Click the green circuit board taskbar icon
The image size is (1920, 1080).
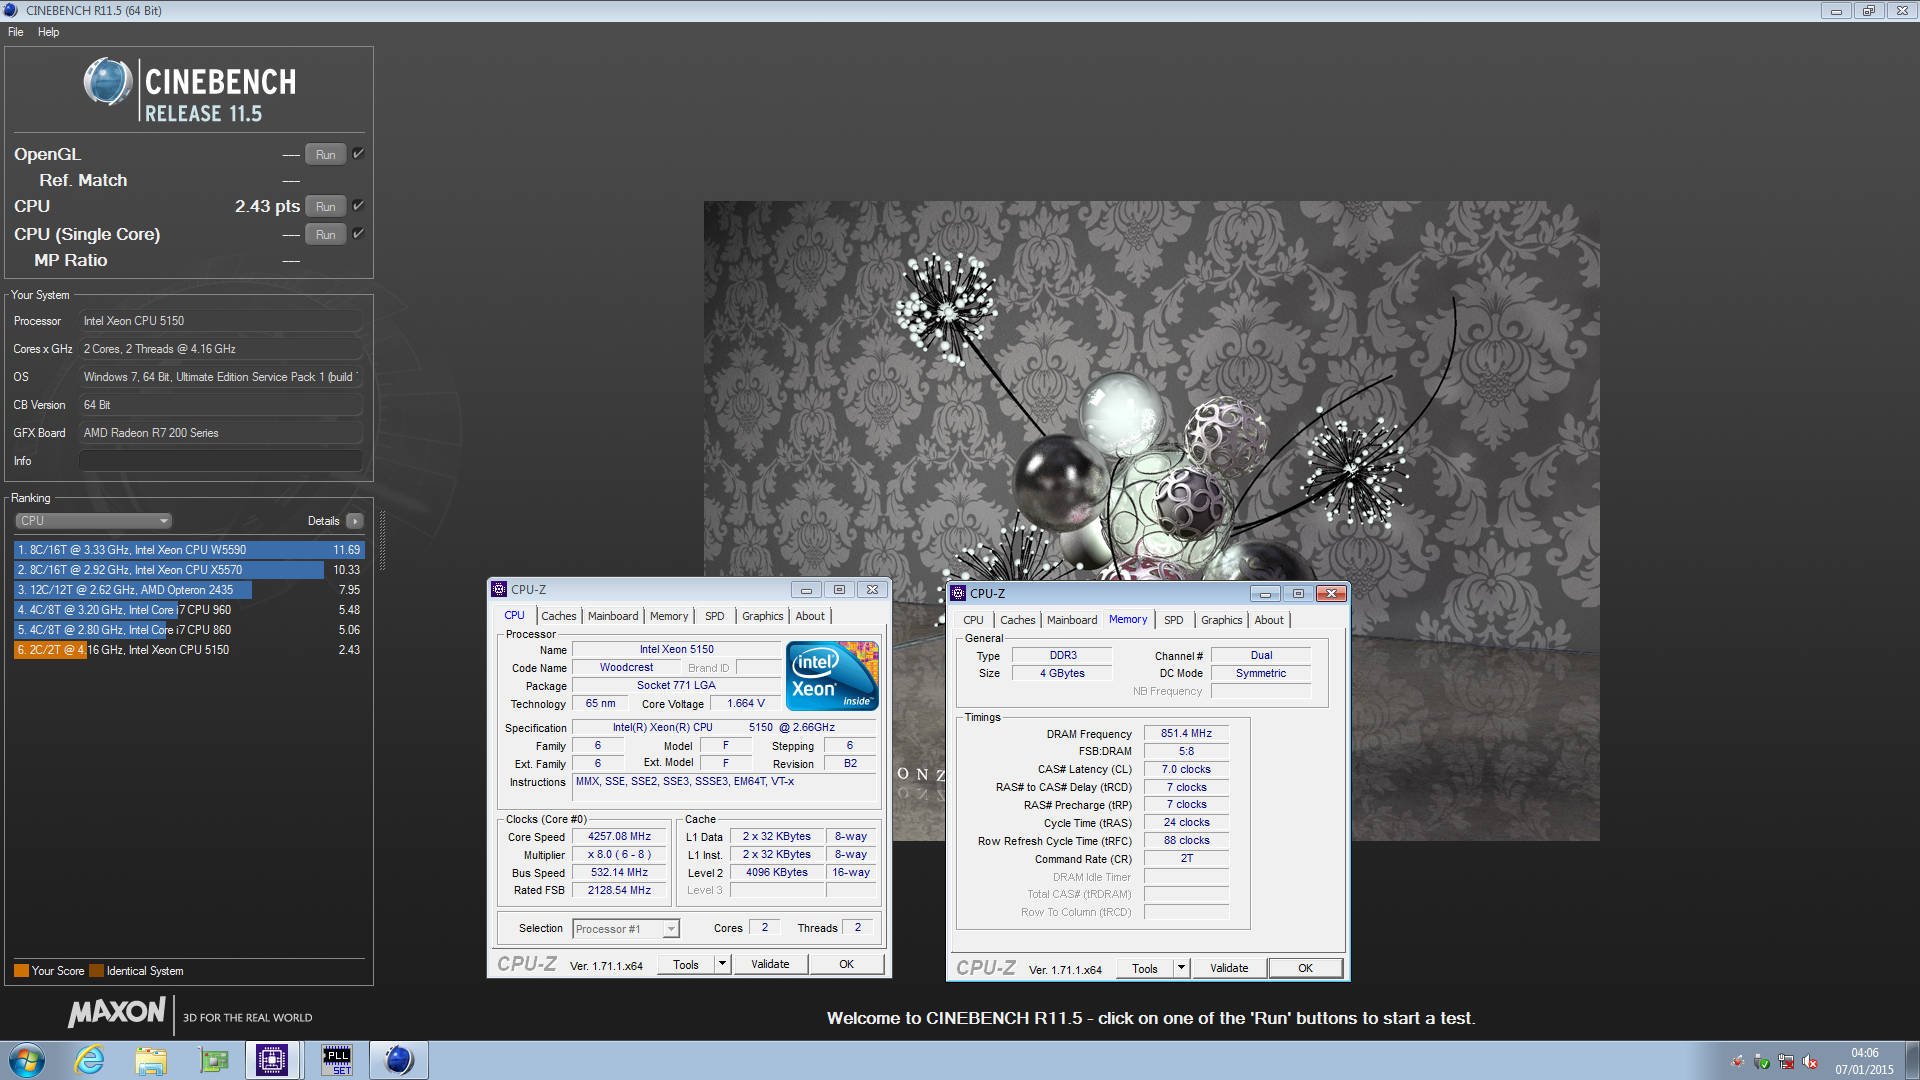point(213,1060)
